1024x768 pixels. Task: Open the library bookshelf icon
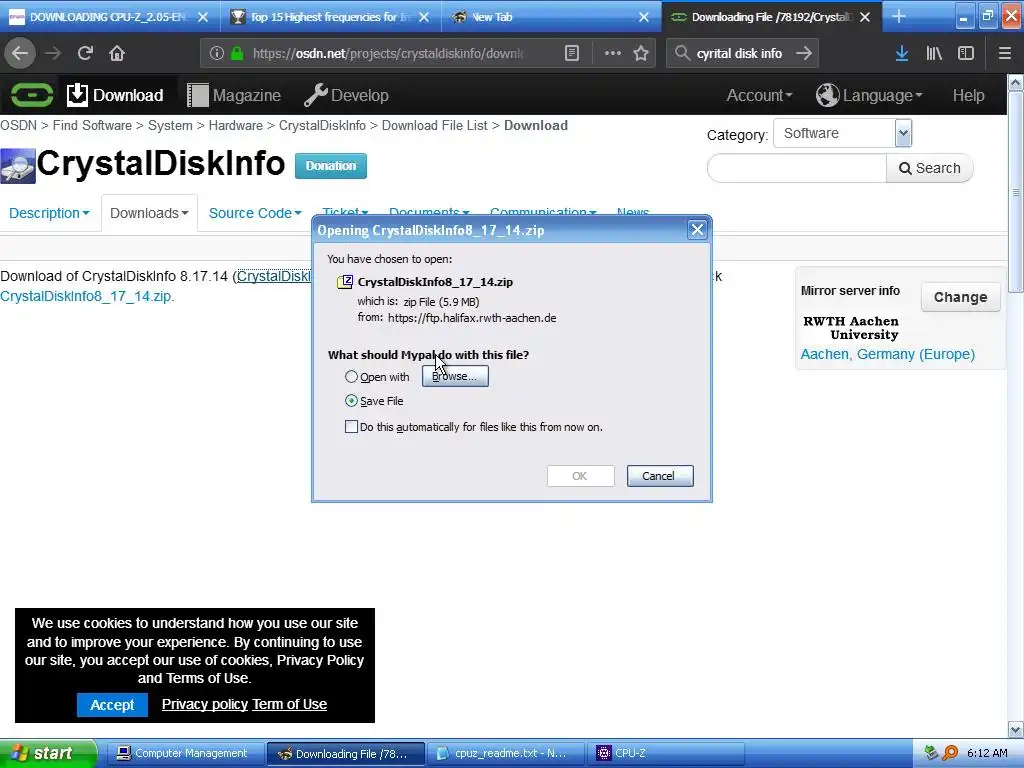click(934, 54)
